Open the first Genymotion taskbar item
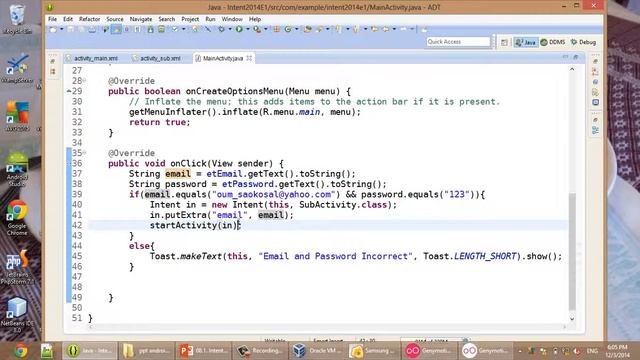The image size is (640, 360). 429,351
